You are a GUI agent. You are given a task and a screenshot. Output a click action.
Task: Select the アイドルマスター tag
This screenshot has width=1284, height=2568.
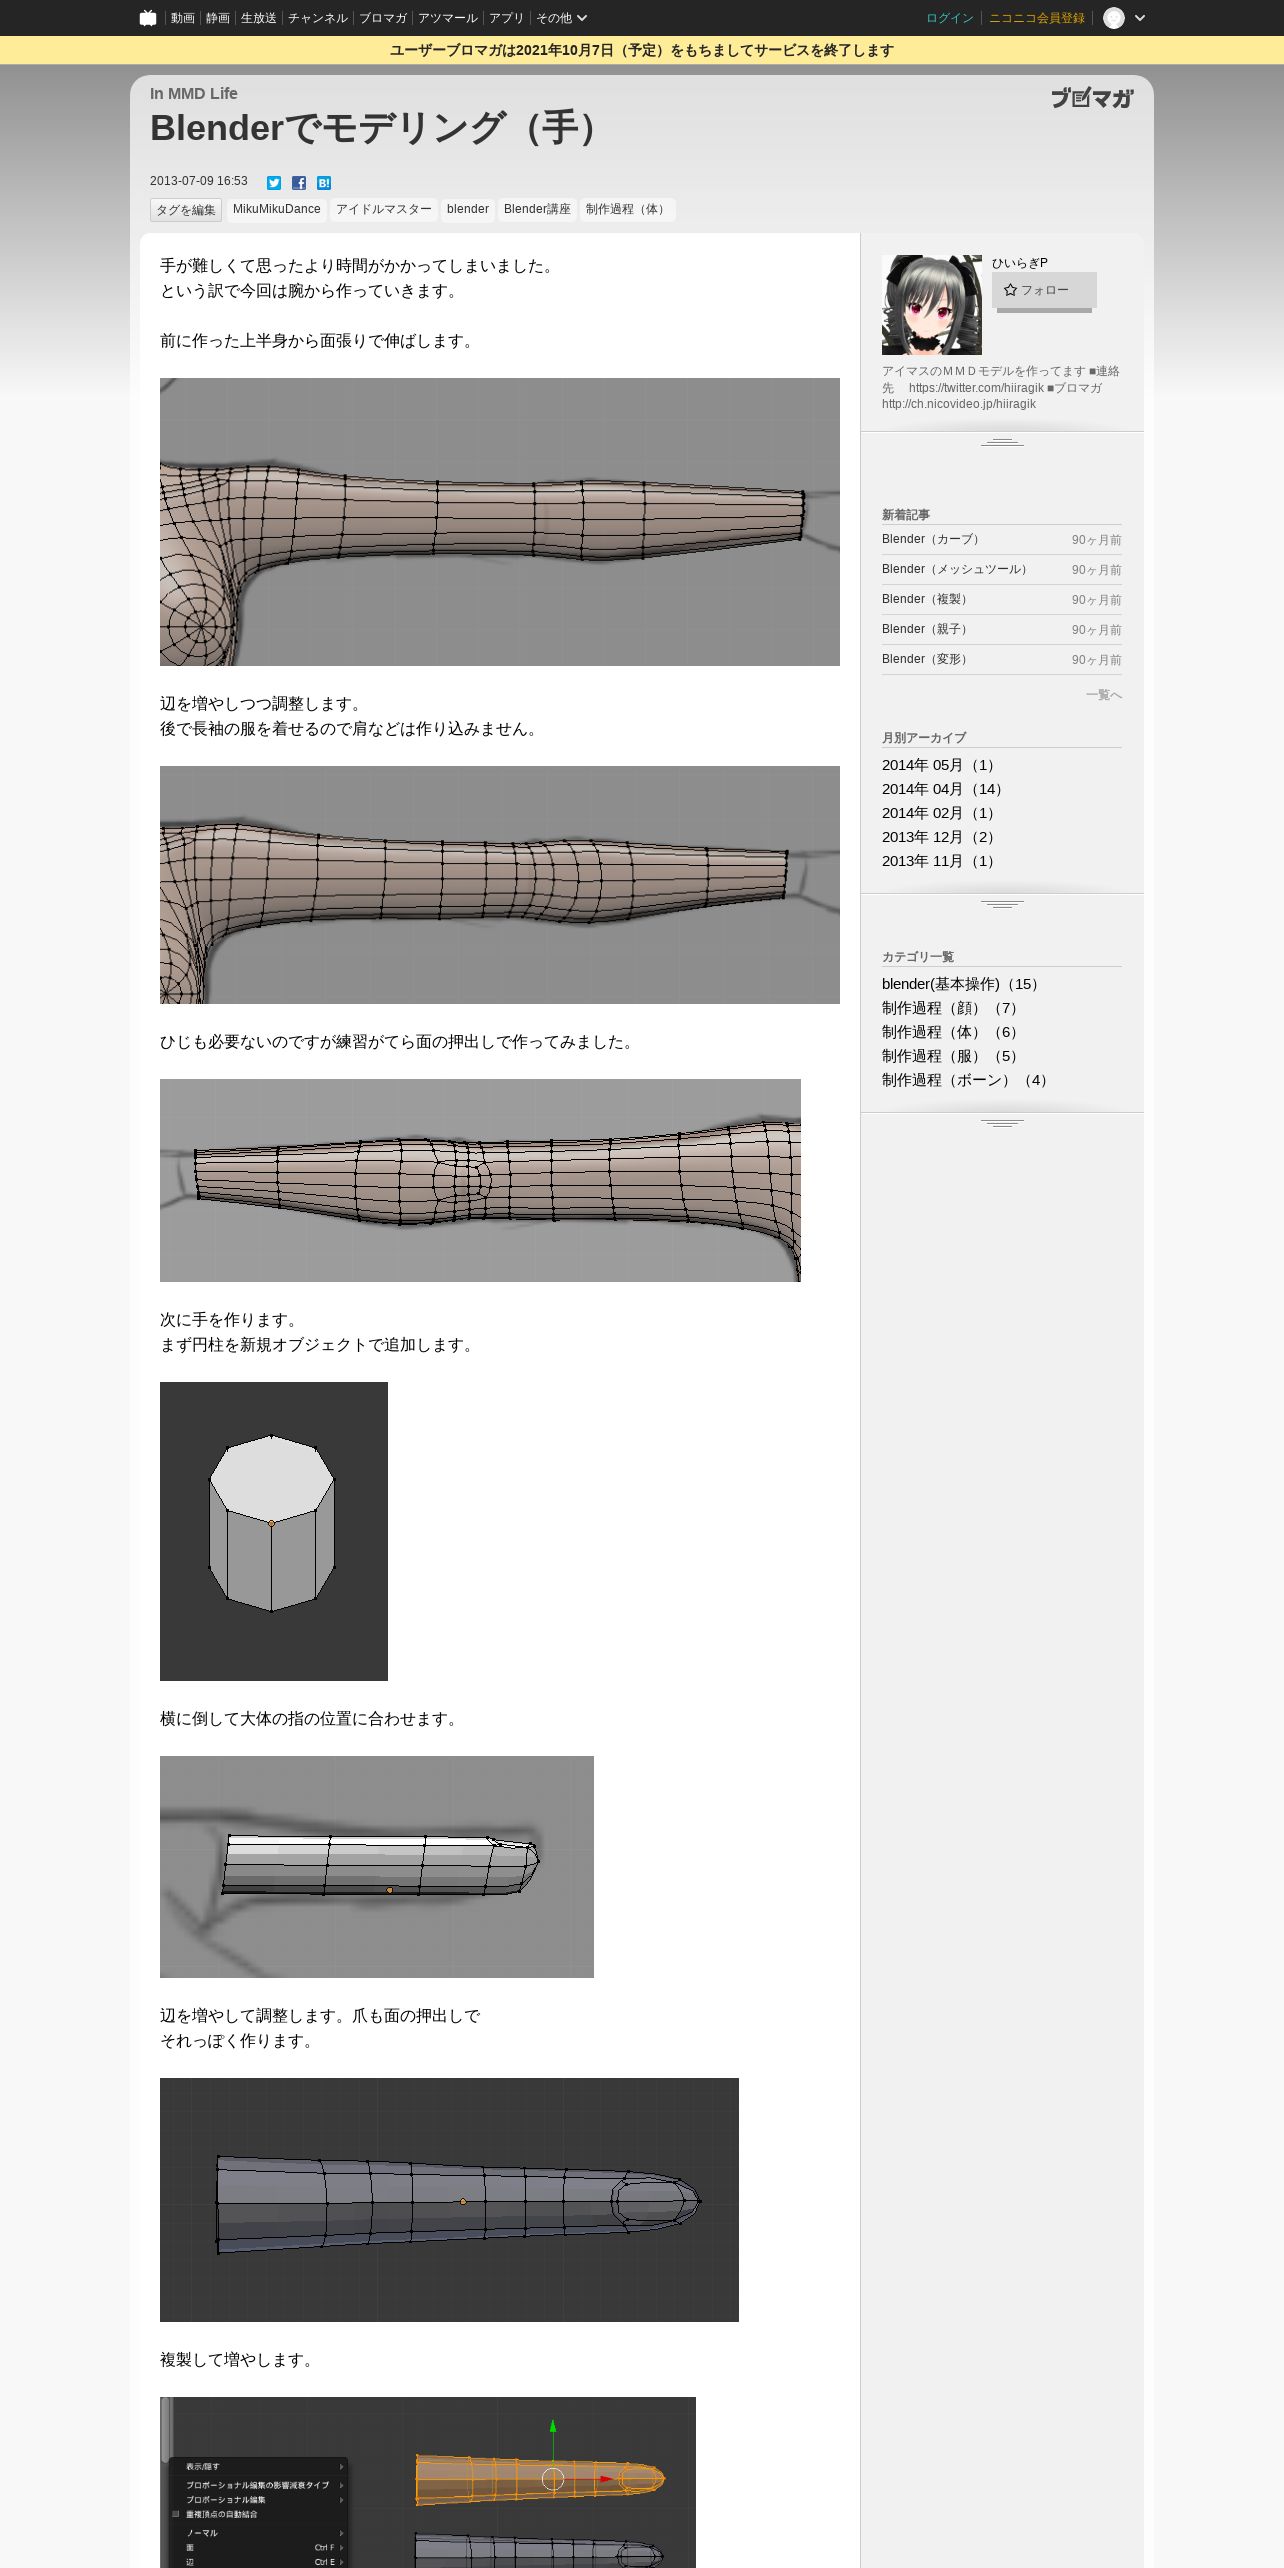tap(384, 209)
